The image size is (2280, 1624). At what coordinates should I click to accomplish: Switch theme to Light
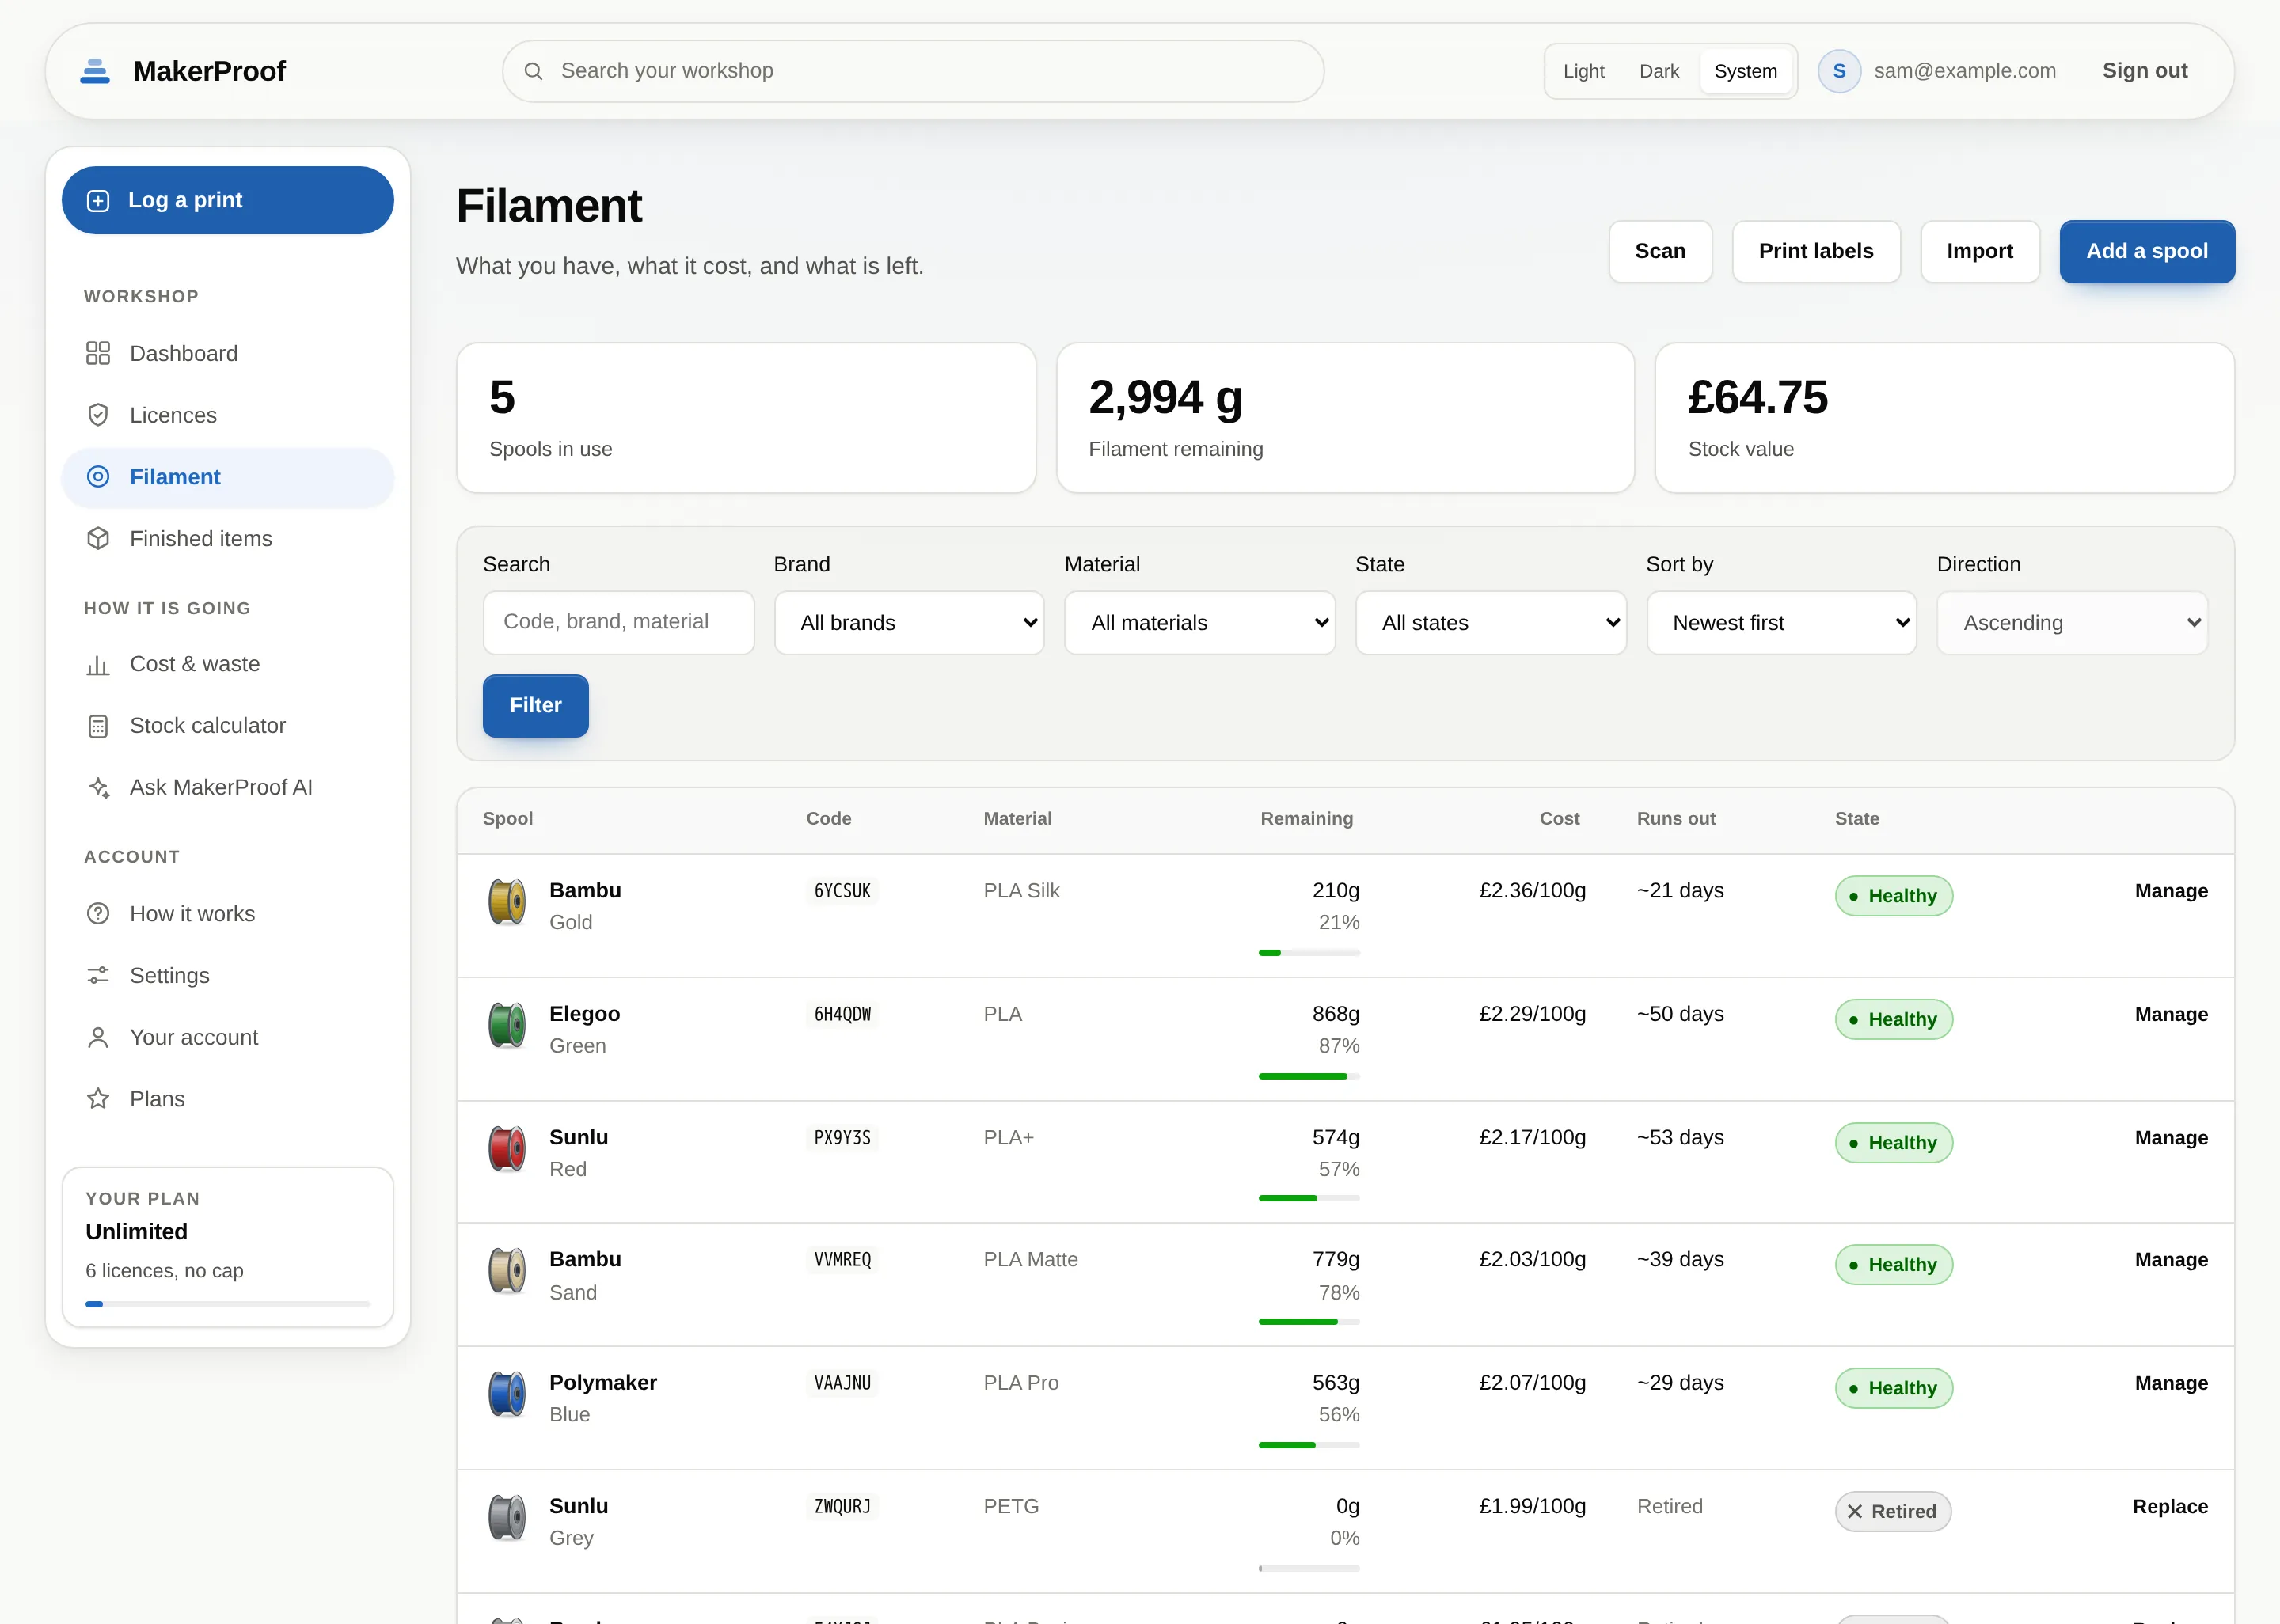(1583, 71)
